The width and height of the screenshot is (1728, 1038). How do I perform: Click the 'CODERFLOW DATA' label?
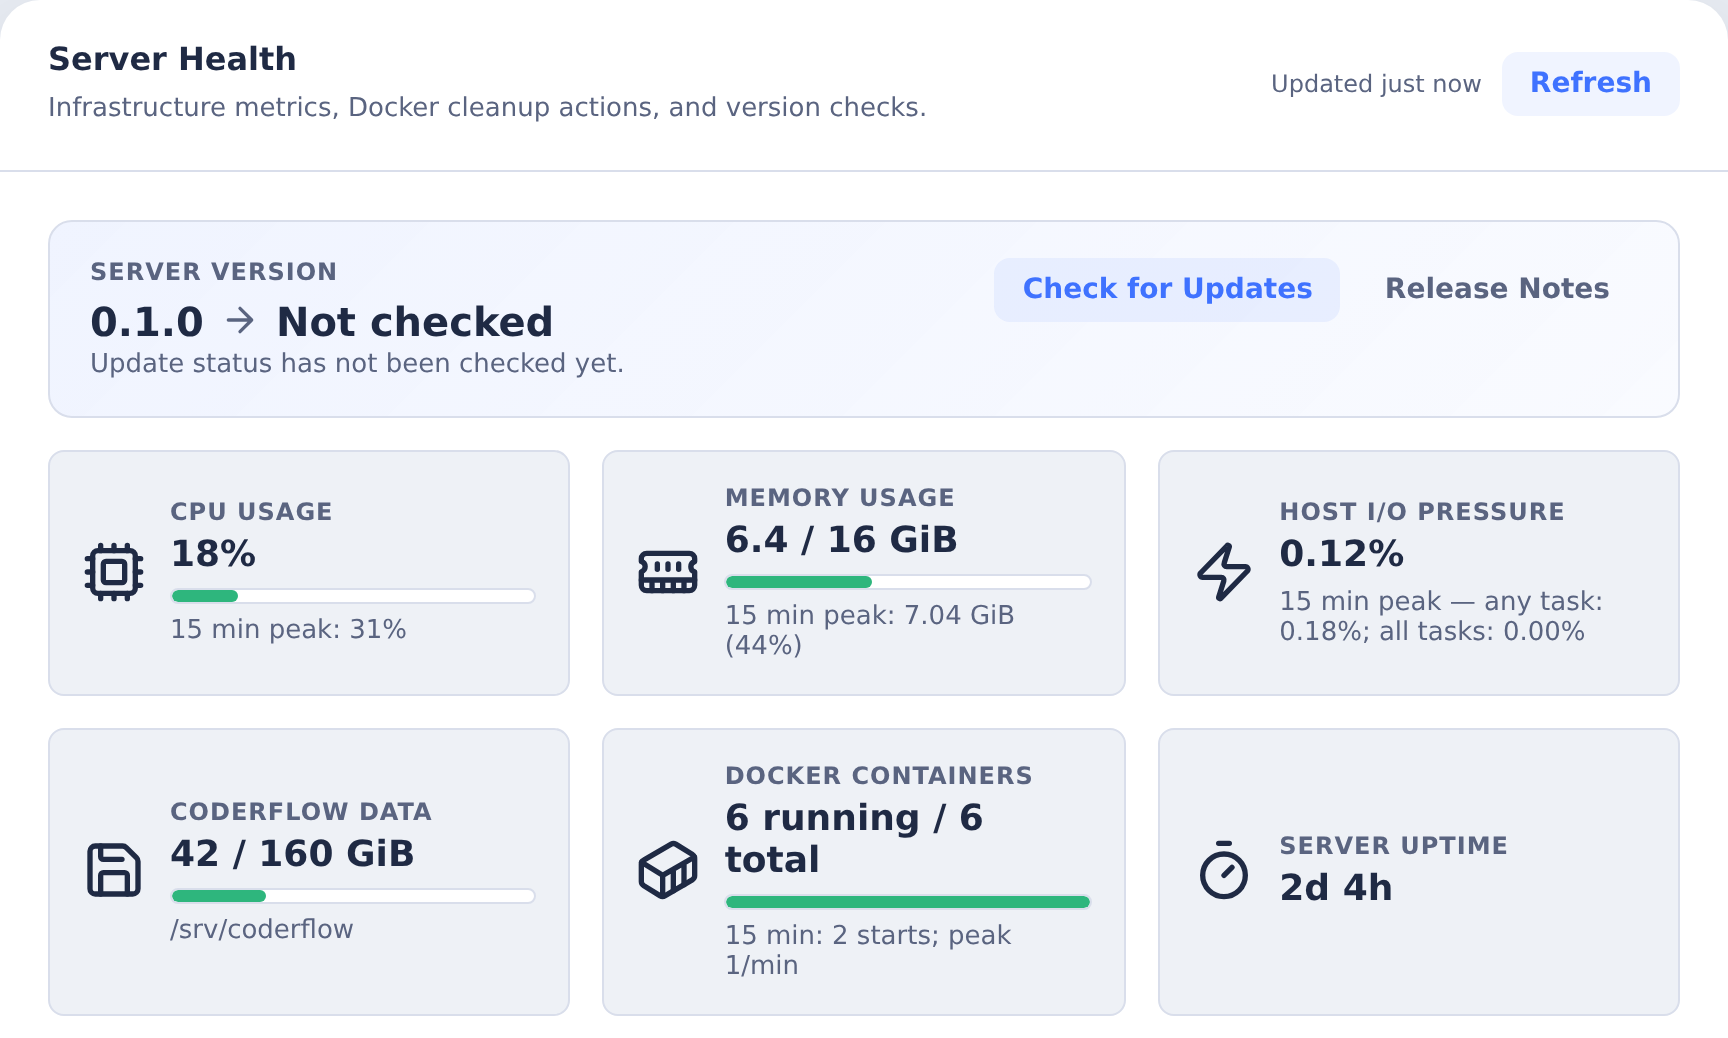[x=301, y=812]
